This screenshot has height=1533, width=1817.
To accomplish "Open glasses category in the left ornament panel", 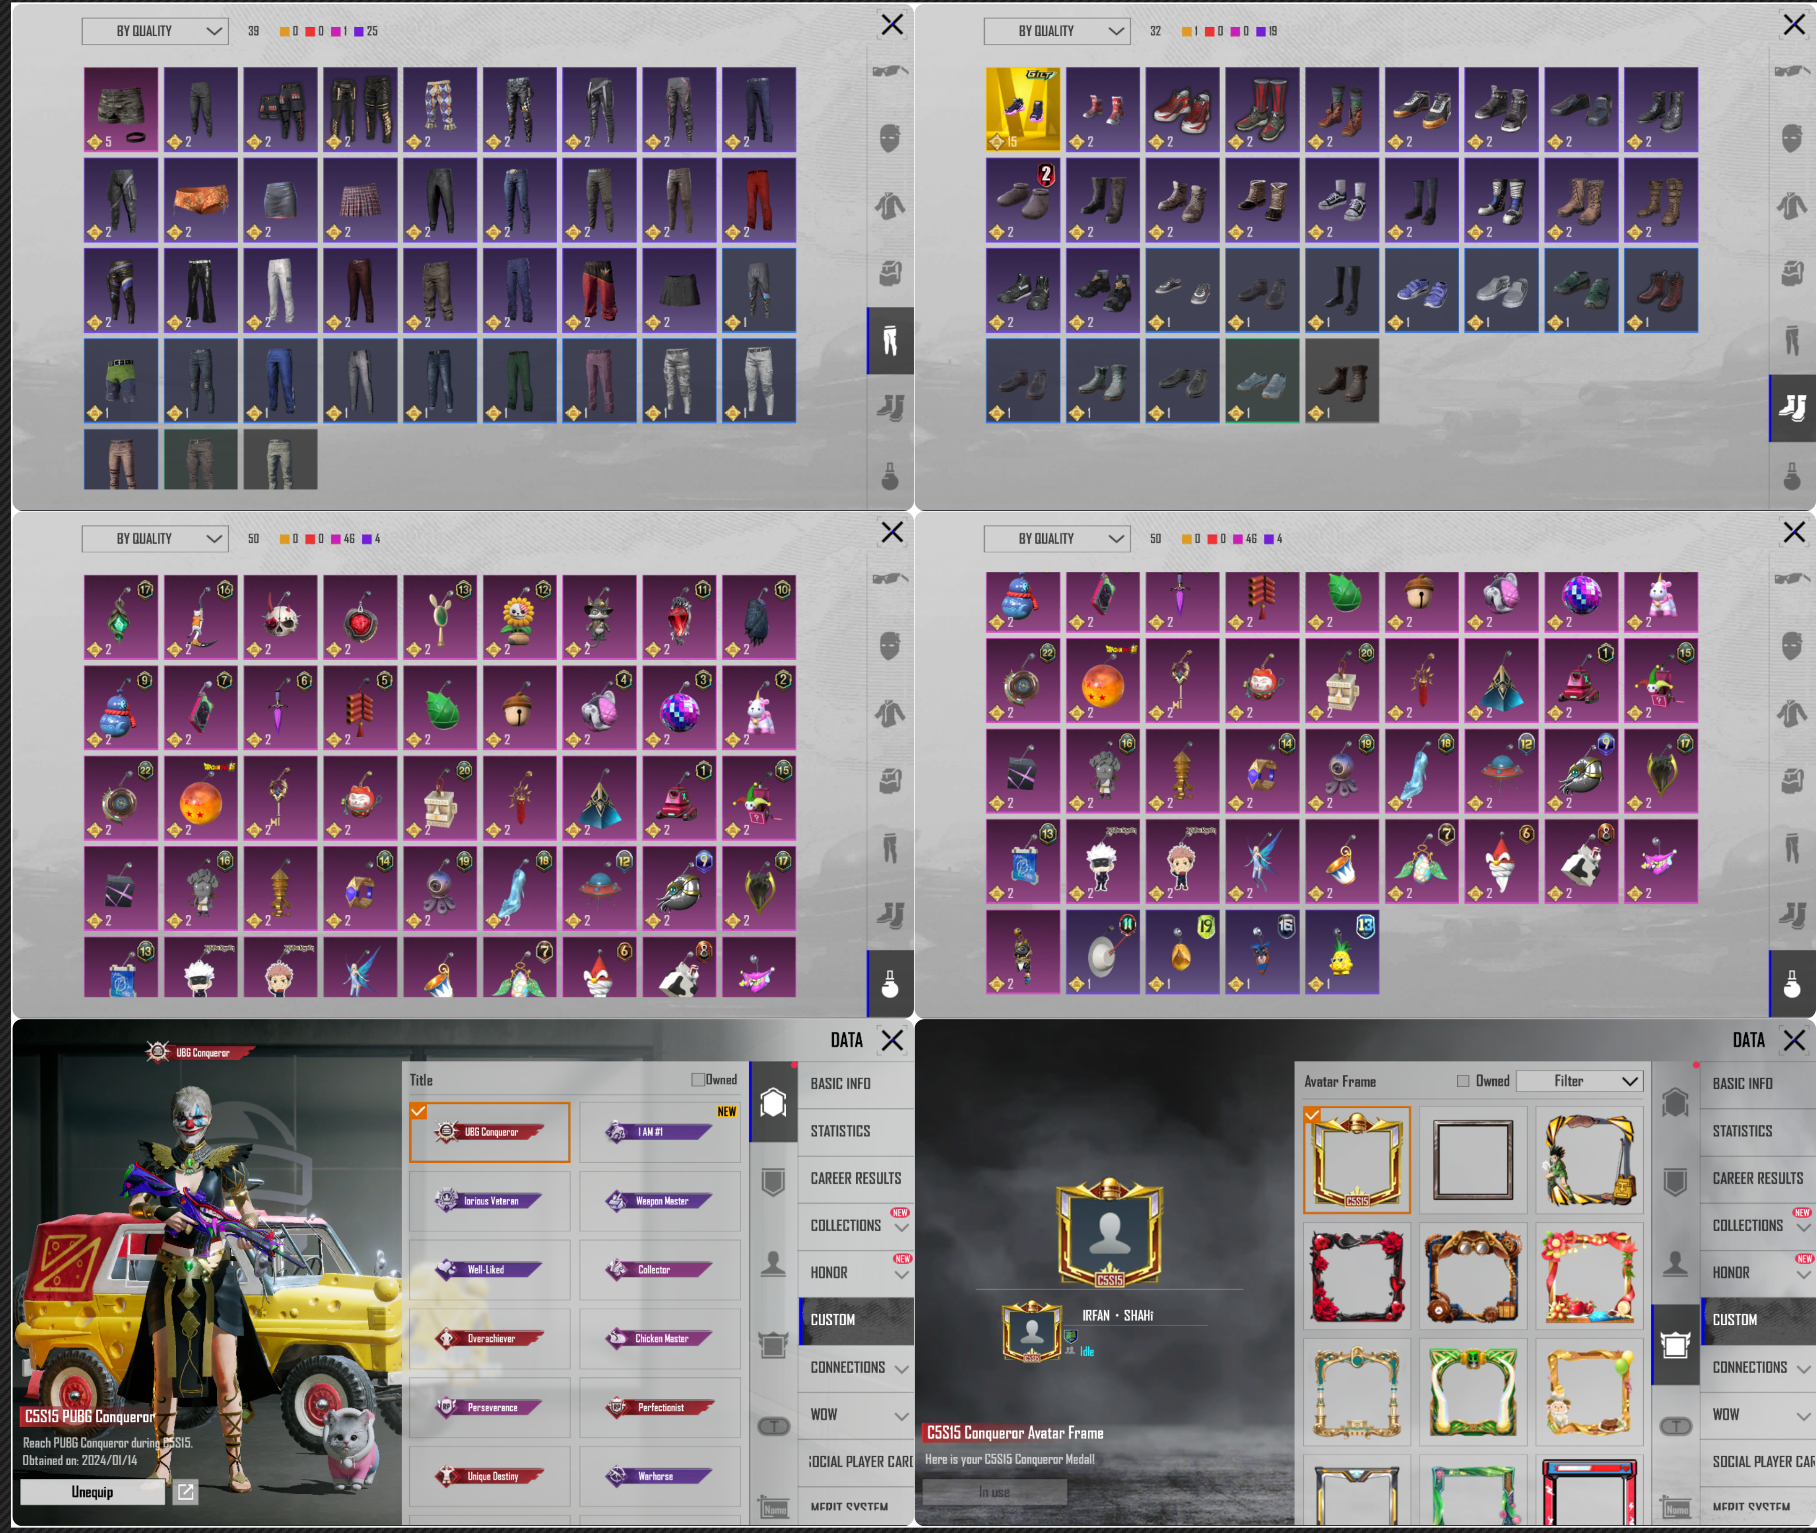I will 890,578.
